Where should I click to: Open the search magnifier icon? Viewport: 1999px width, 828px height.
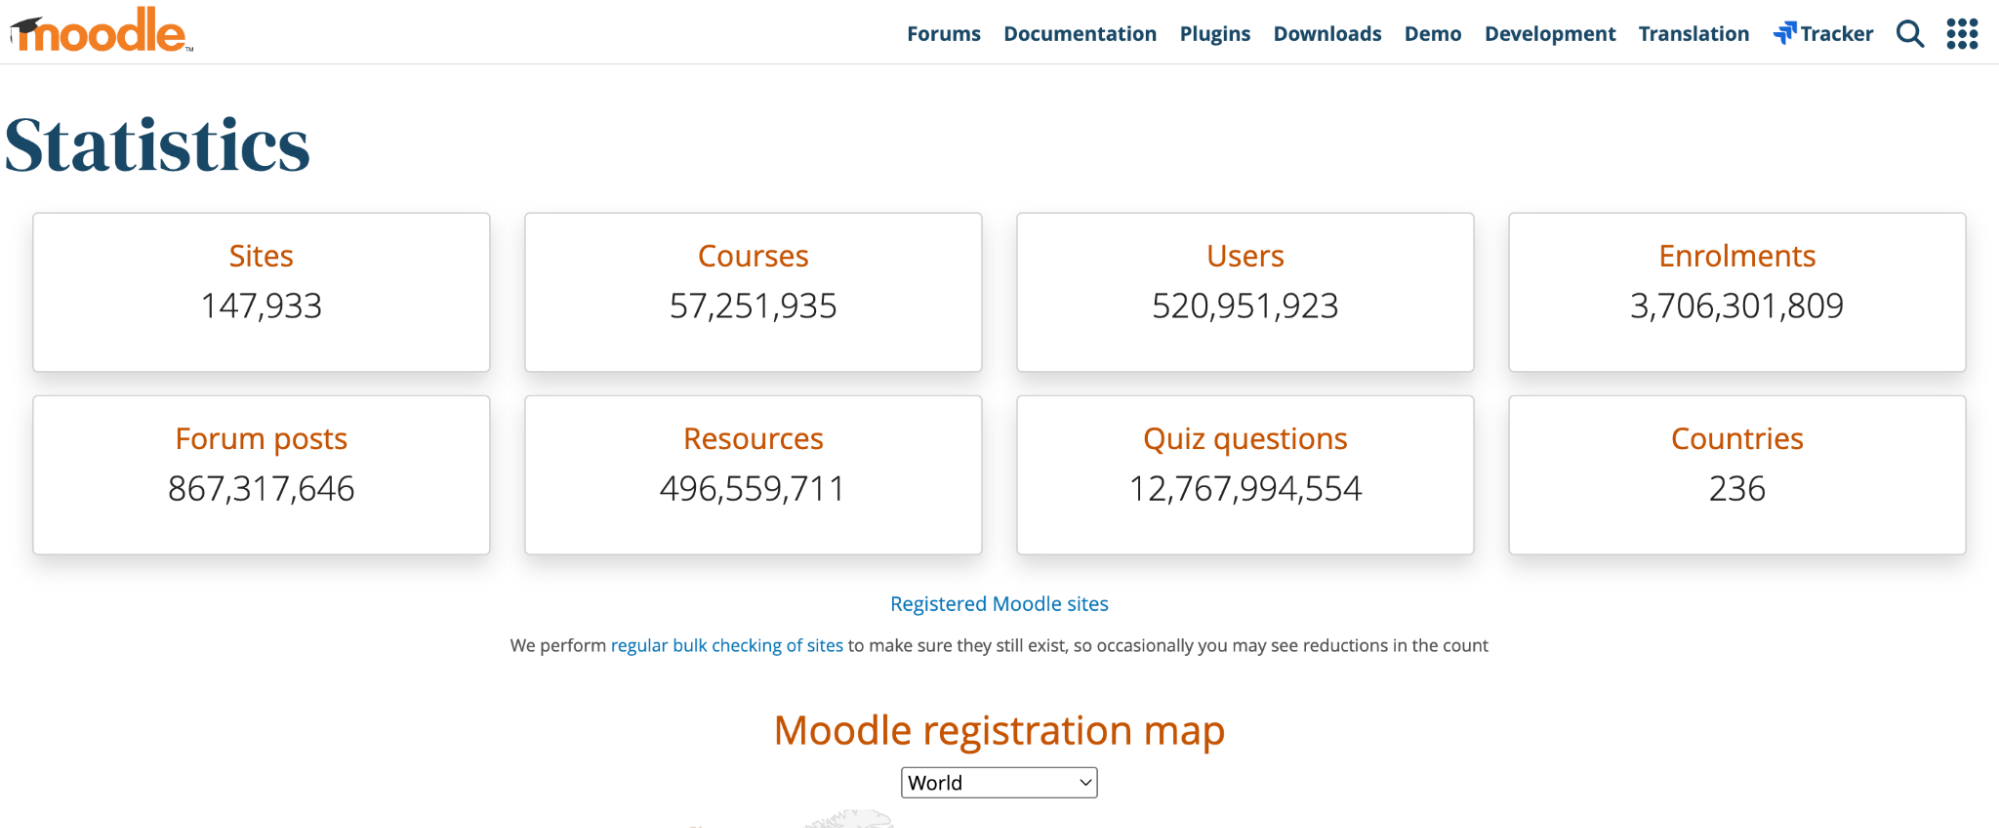pyautogui.click(x=1910, y=34)
